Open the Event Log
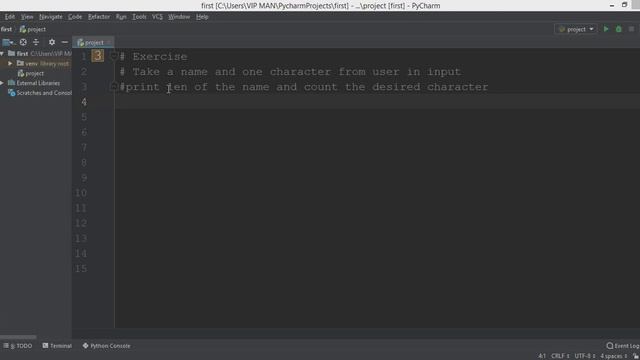This screenshot has height=360, width=640. (x=623, y=346)
